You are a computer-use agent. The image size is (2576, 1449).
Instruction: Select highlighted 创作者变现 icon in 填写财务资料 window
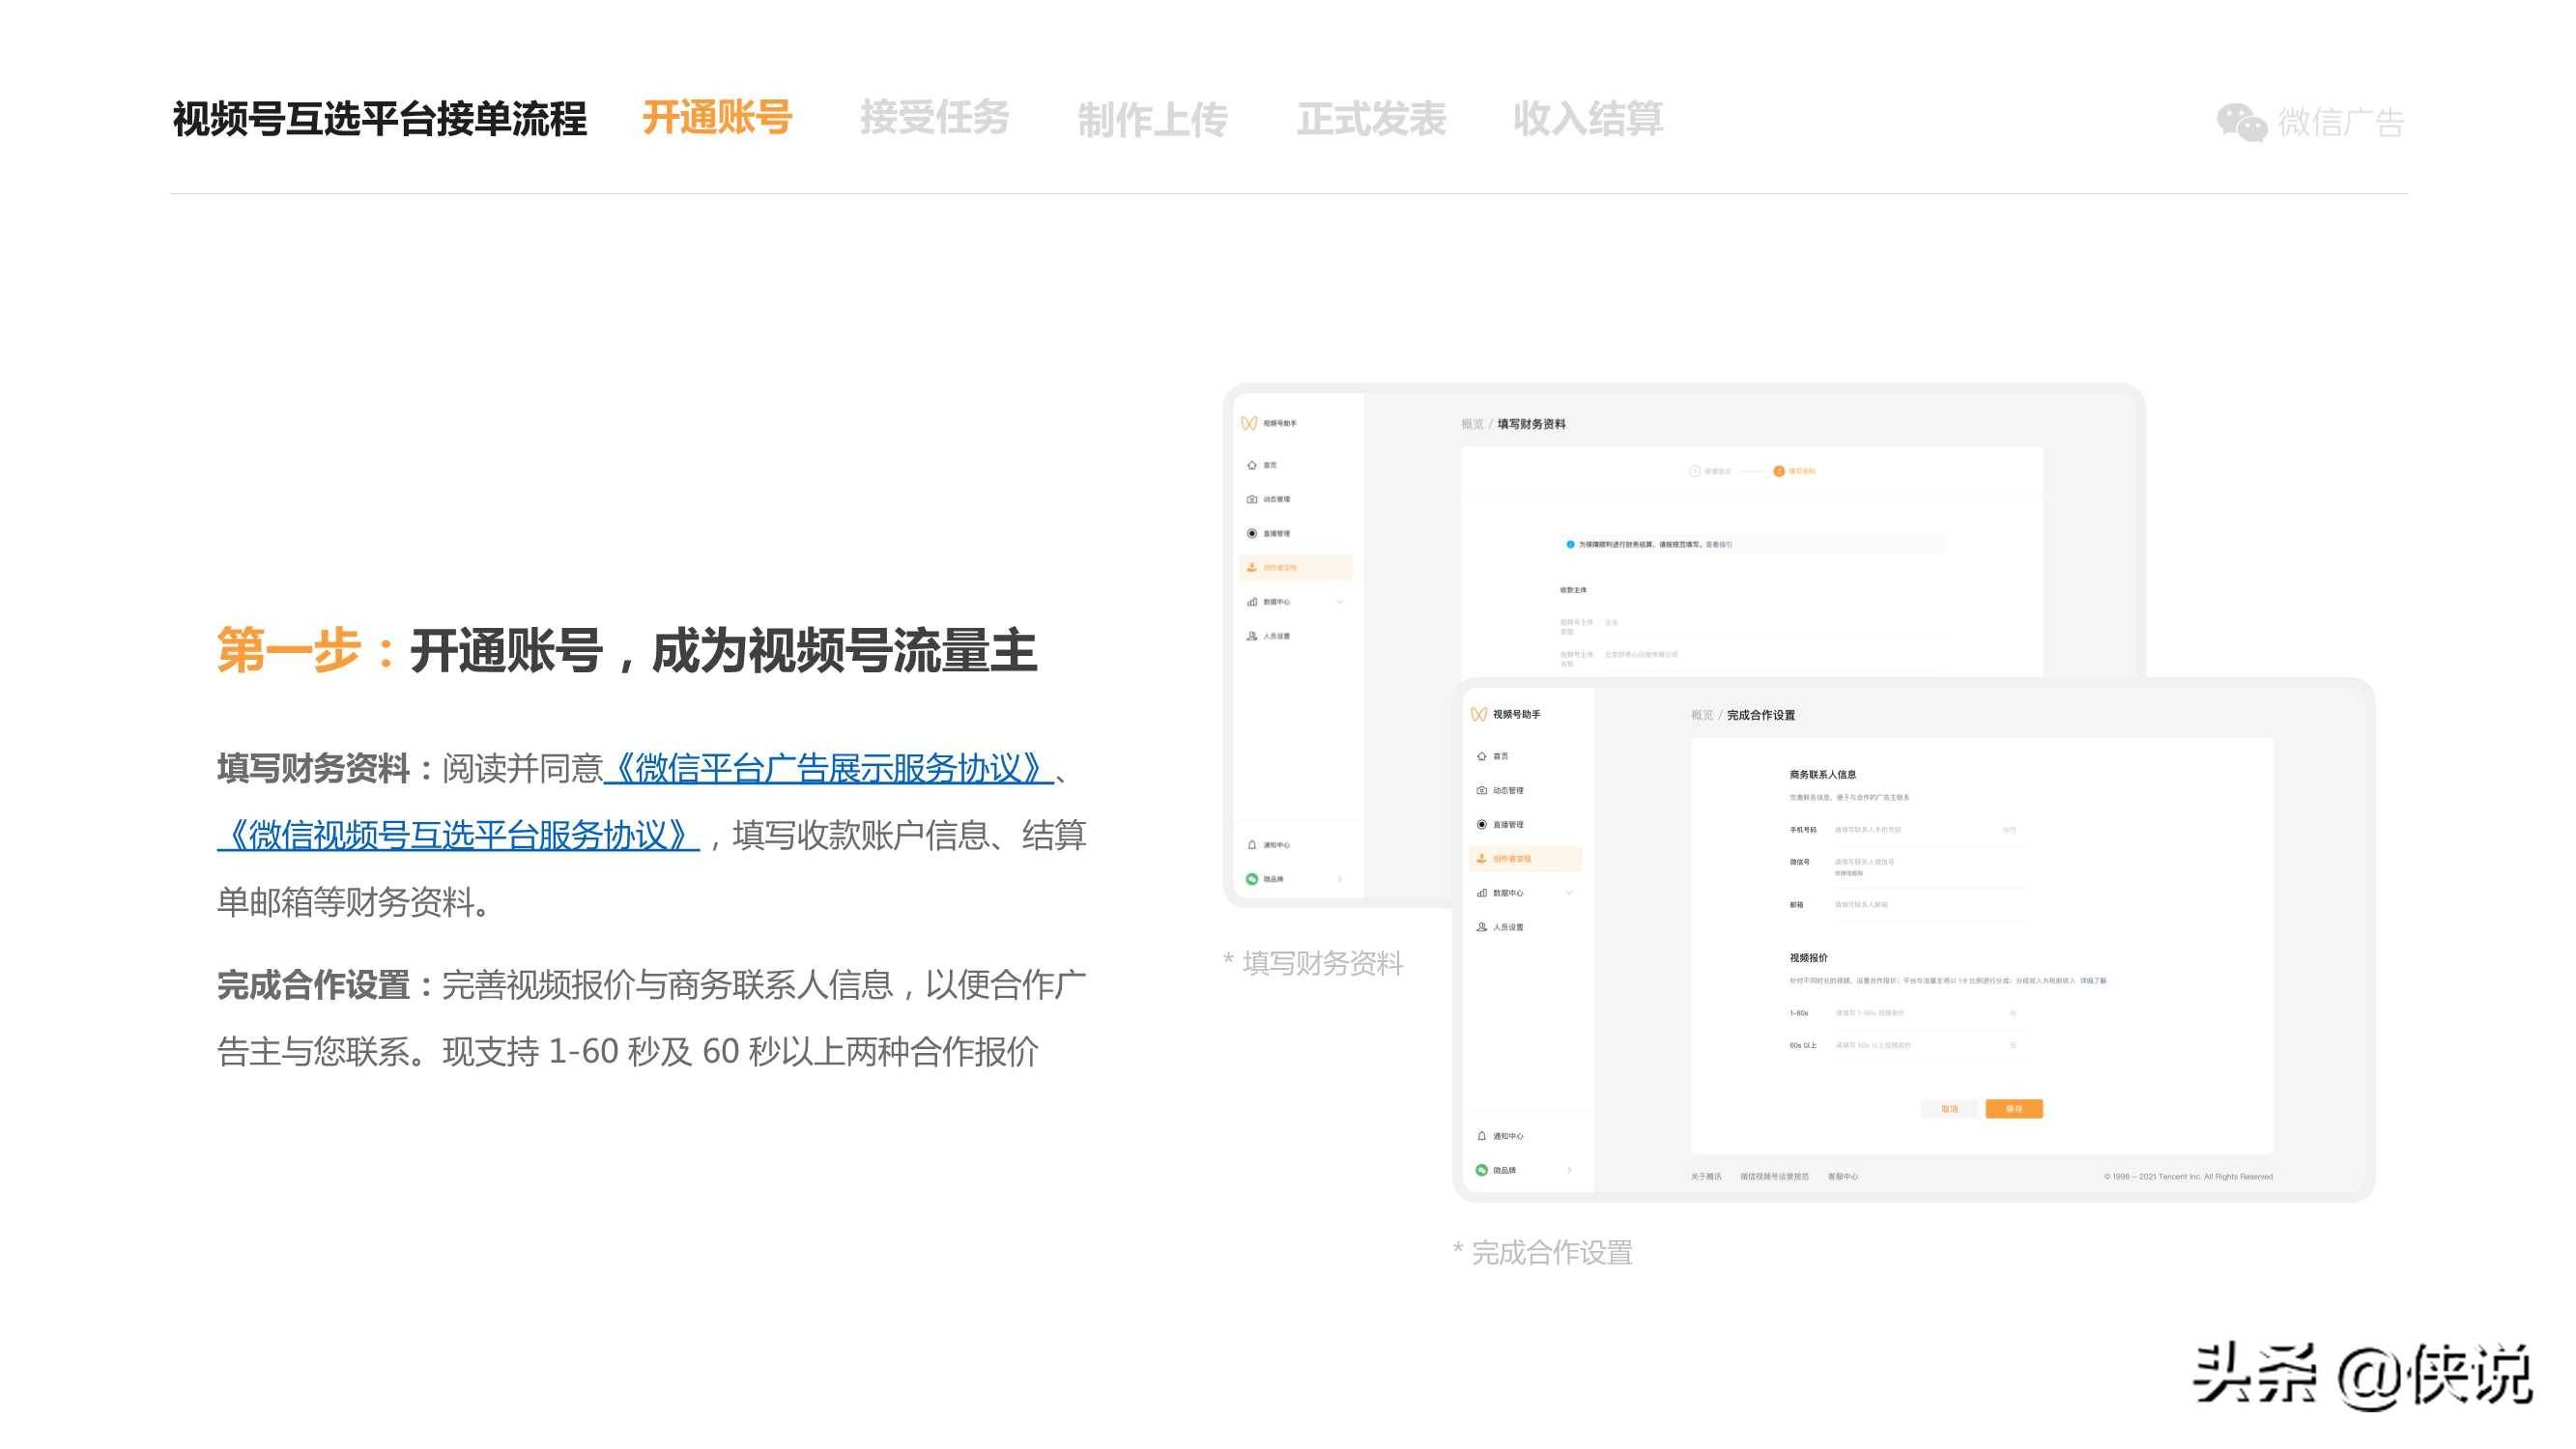[x=1252, y=567]
